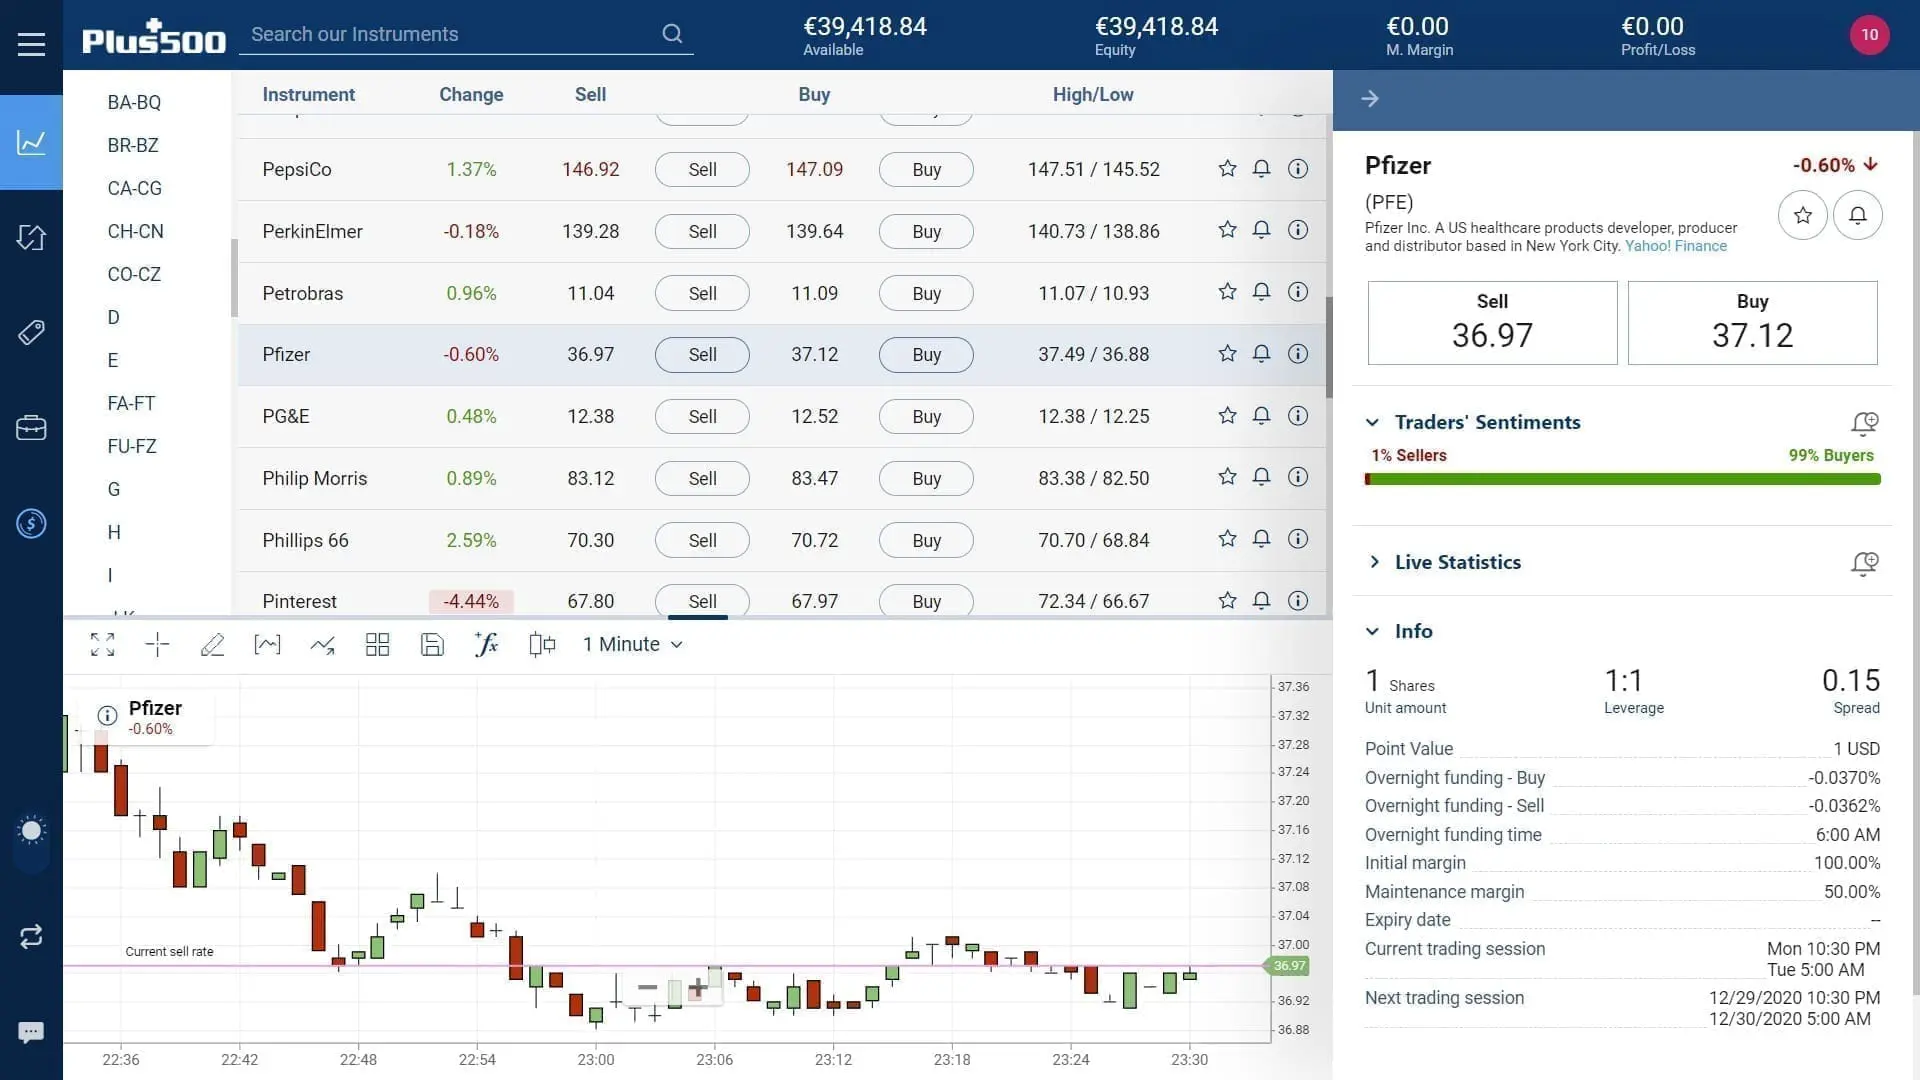The image size is (1920, 1080).
Task: Select the BA-BQ category
Action: pos(134,102)
